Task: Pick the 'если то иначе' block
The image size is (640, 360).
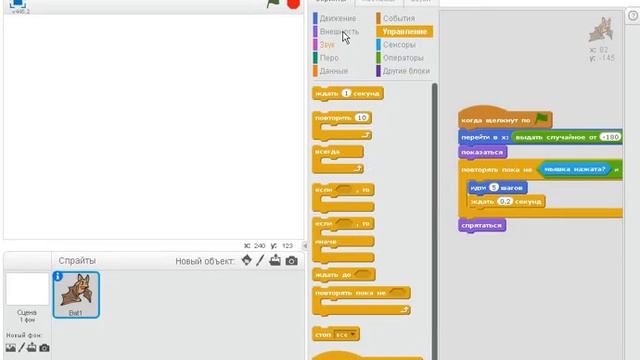Action: tap(343, 240)
